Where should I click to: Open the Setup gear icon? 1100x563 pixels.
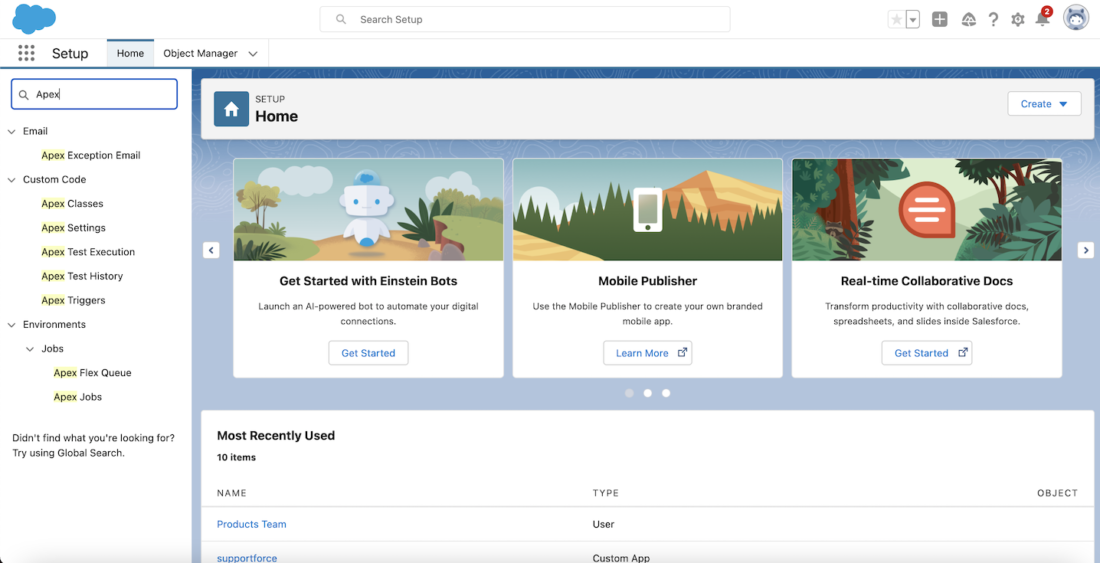pos(1017,20)
